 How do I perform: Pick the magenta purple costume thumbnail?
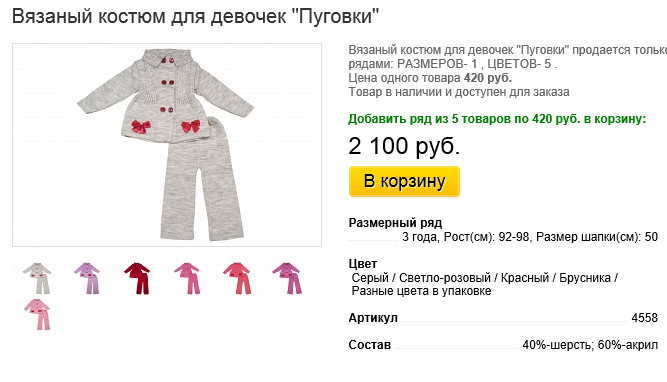point(287,278)
